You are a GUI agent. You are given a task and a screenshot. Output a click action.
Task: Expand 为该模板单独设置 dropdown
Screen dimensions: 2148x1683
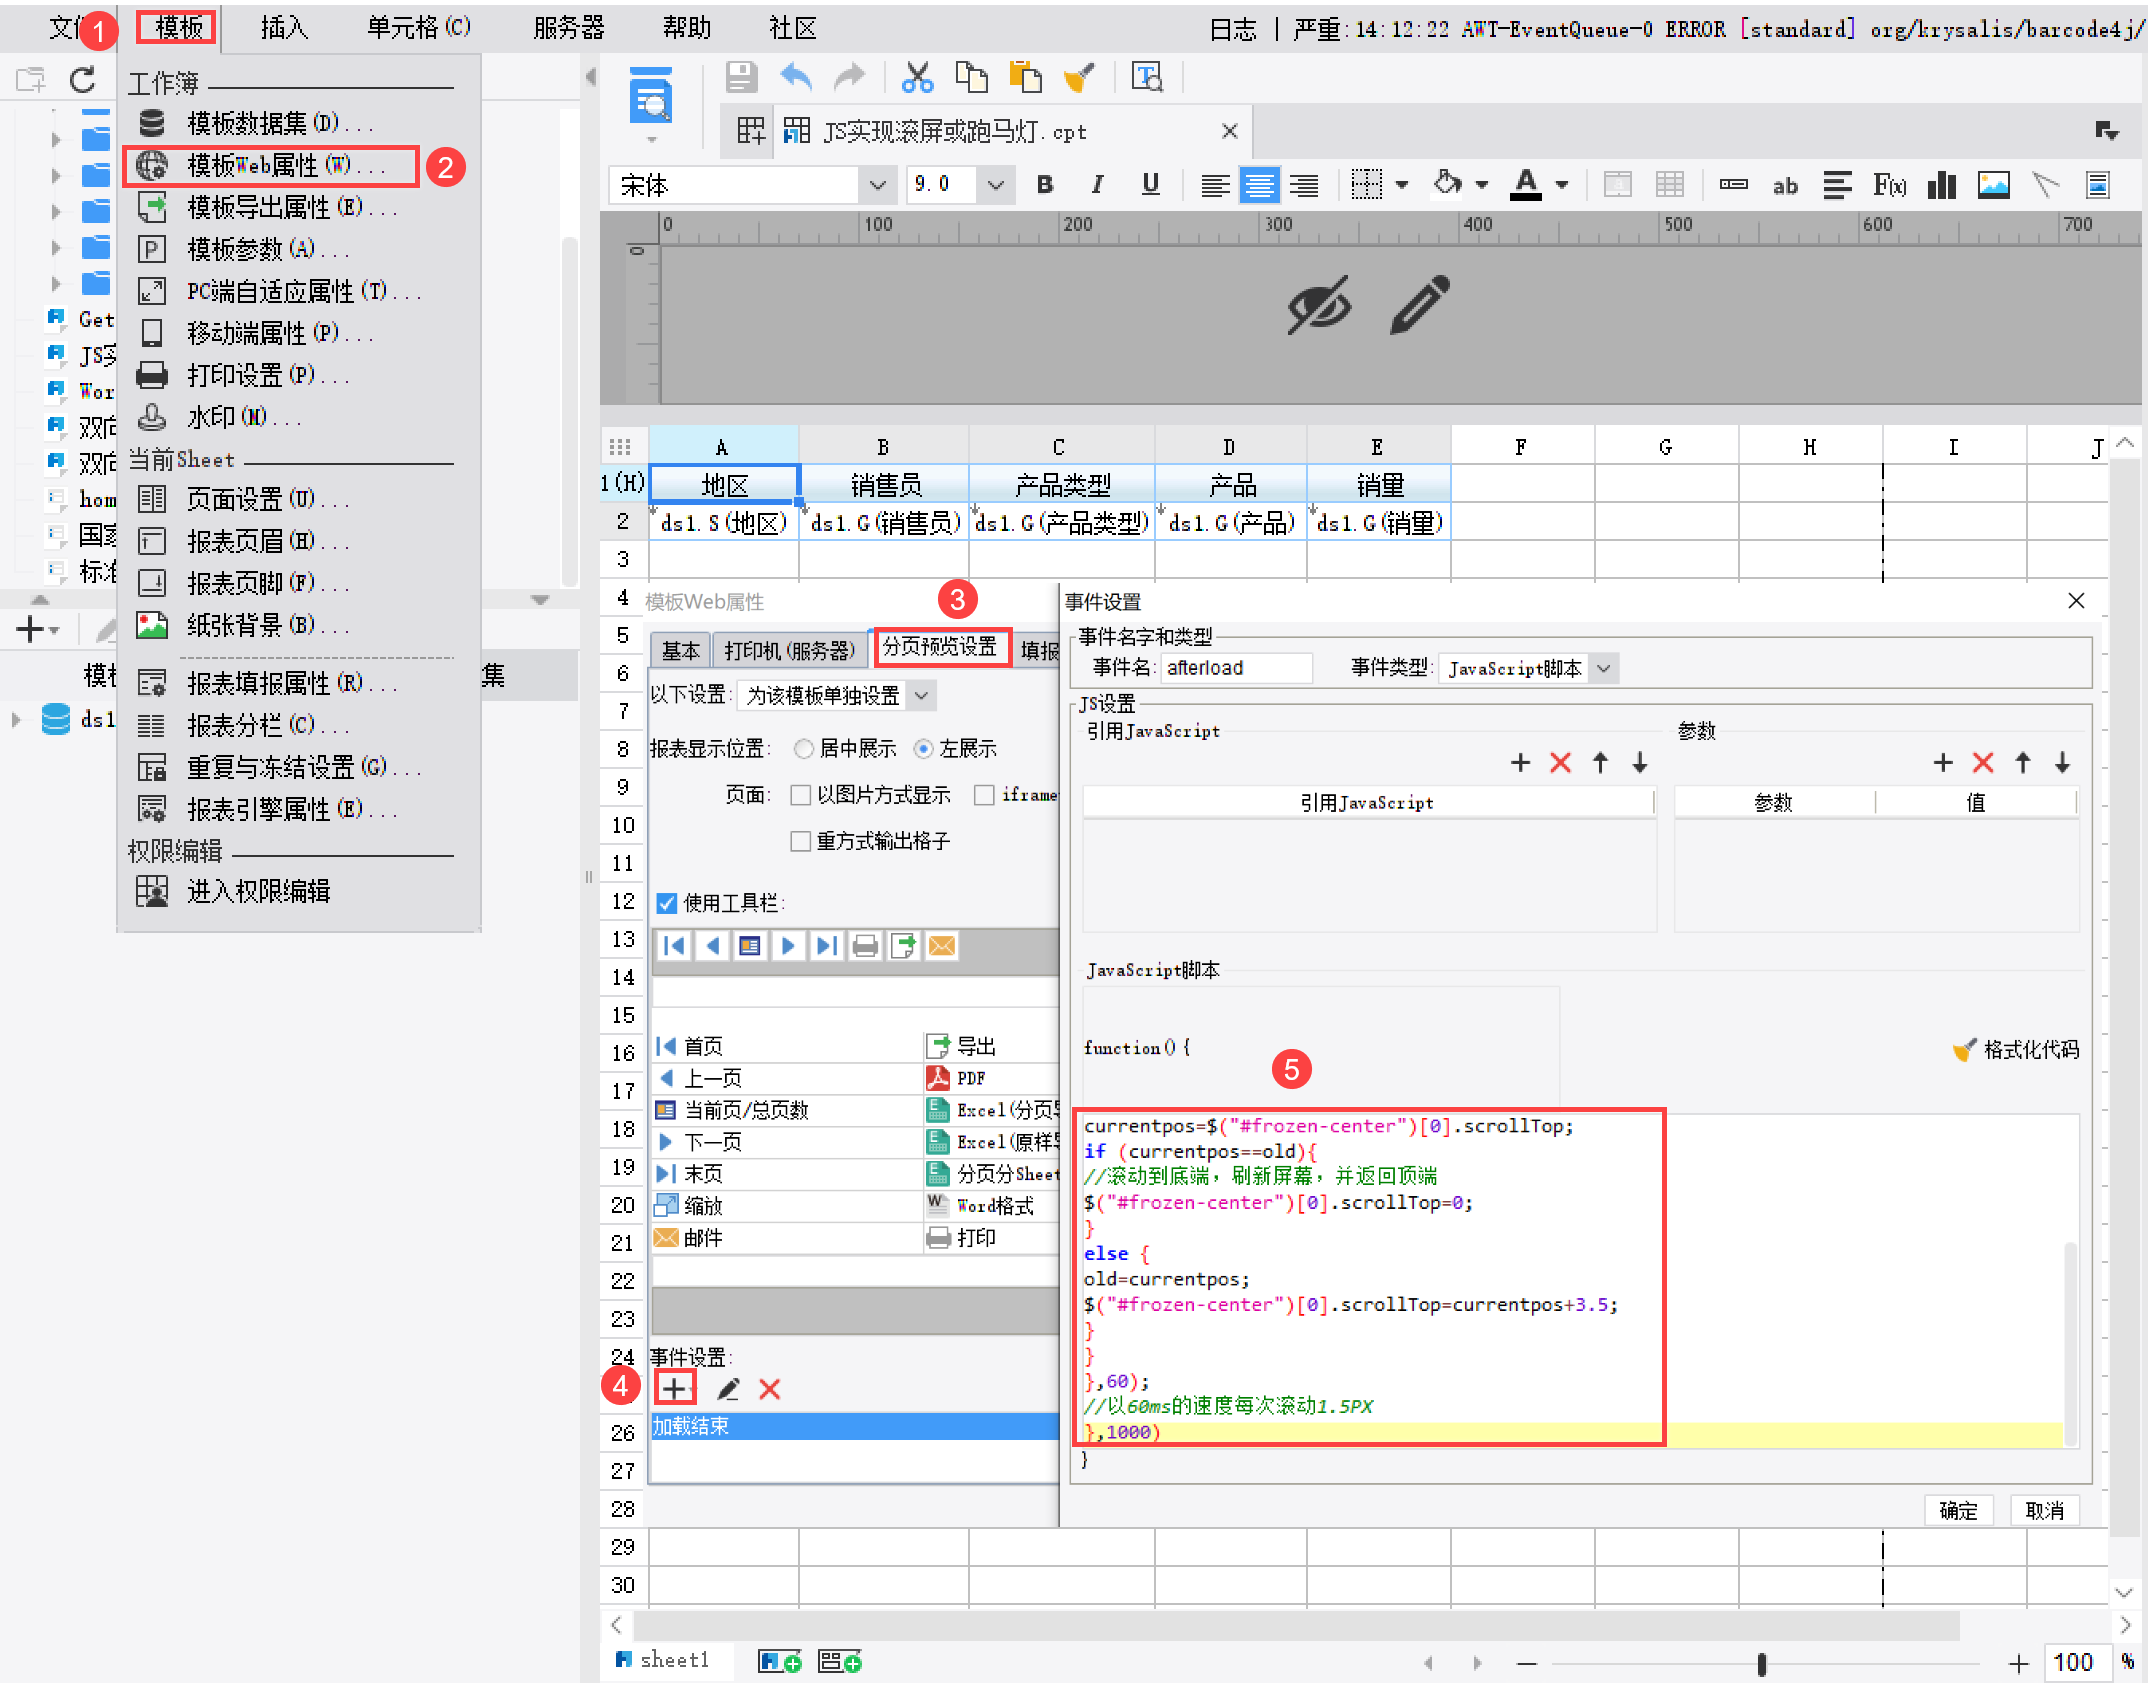pyautogui.click(x=921, y=695)
